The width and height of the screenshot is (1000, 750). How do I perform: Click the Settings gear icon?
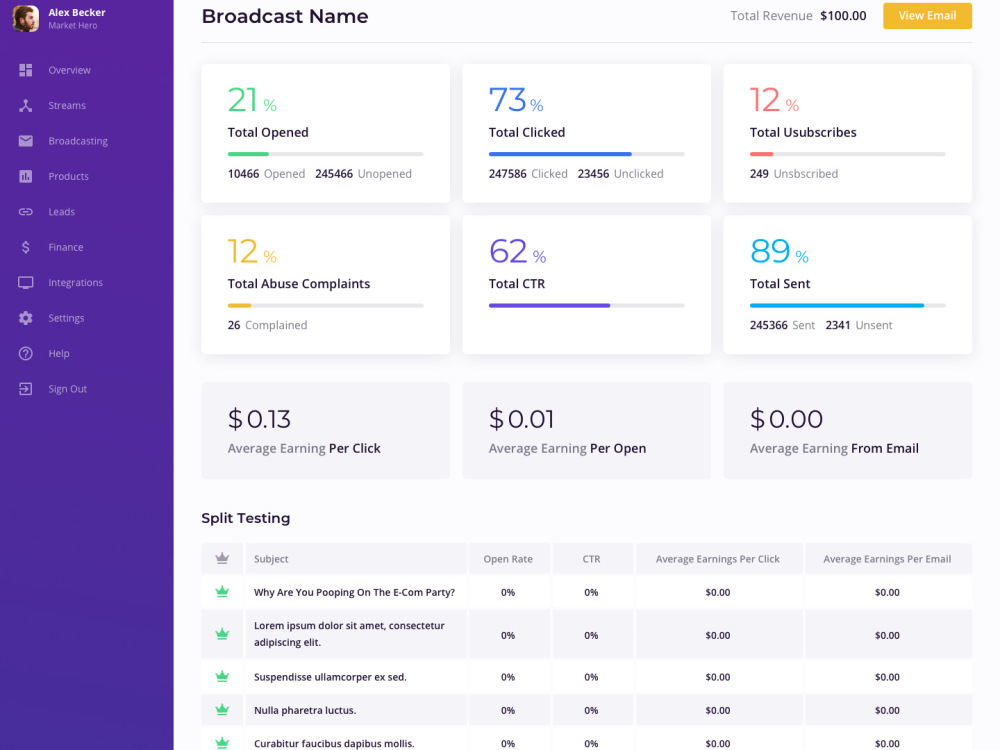pos(26,318)
